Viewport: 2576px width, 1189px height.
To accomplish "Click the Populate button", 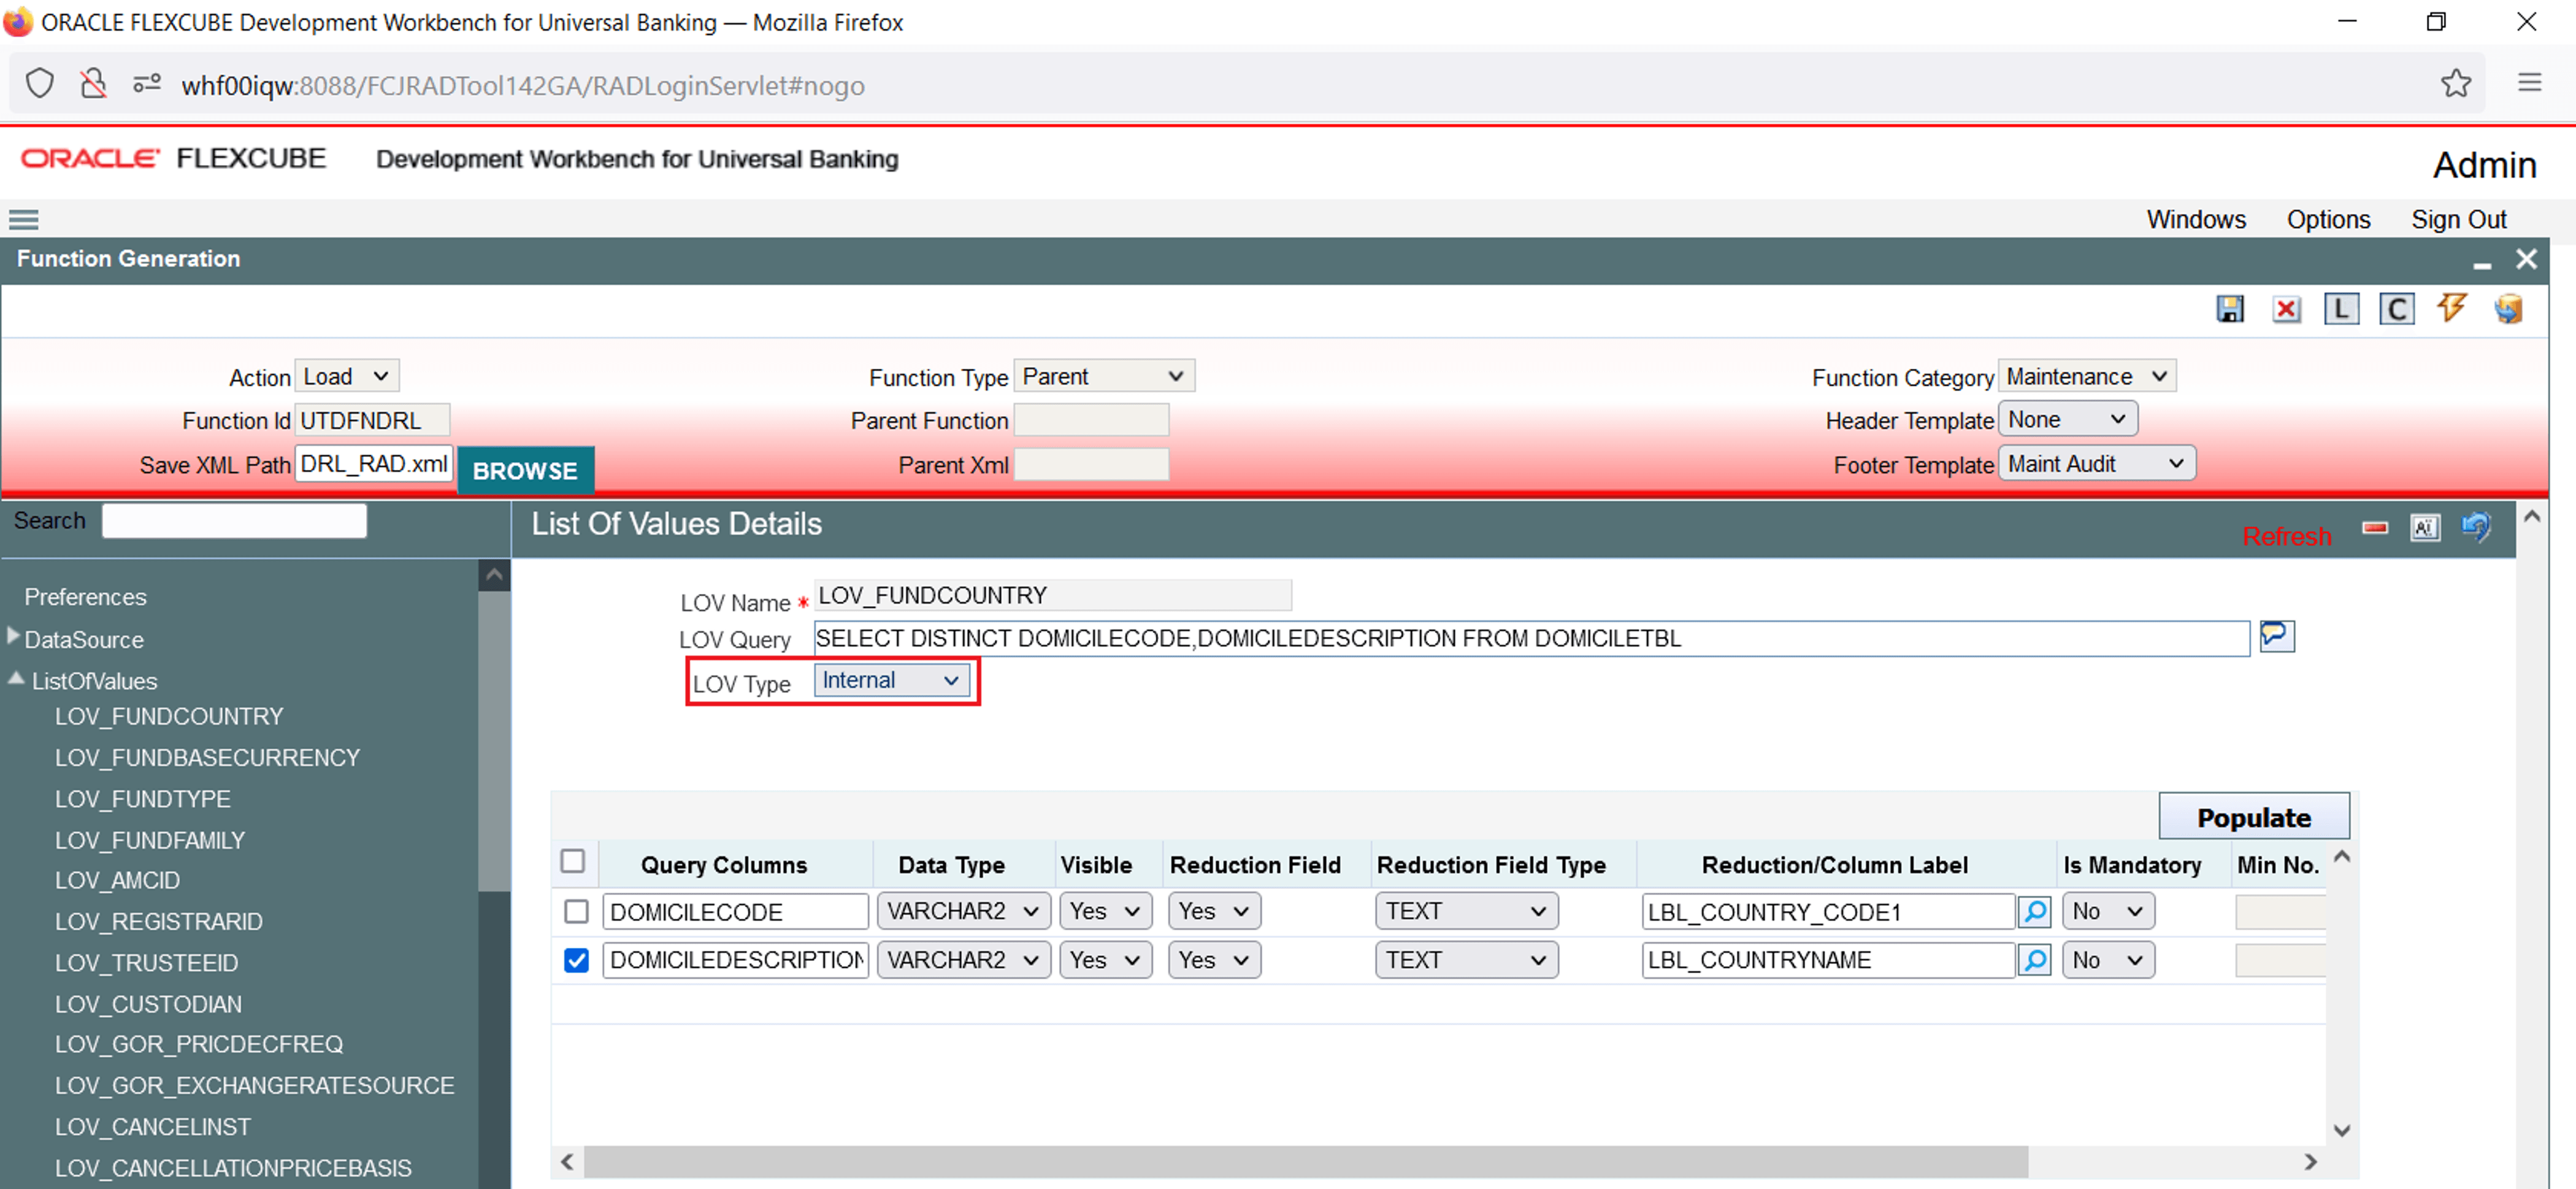I will pyautogui.click(x=2253, y=817).
